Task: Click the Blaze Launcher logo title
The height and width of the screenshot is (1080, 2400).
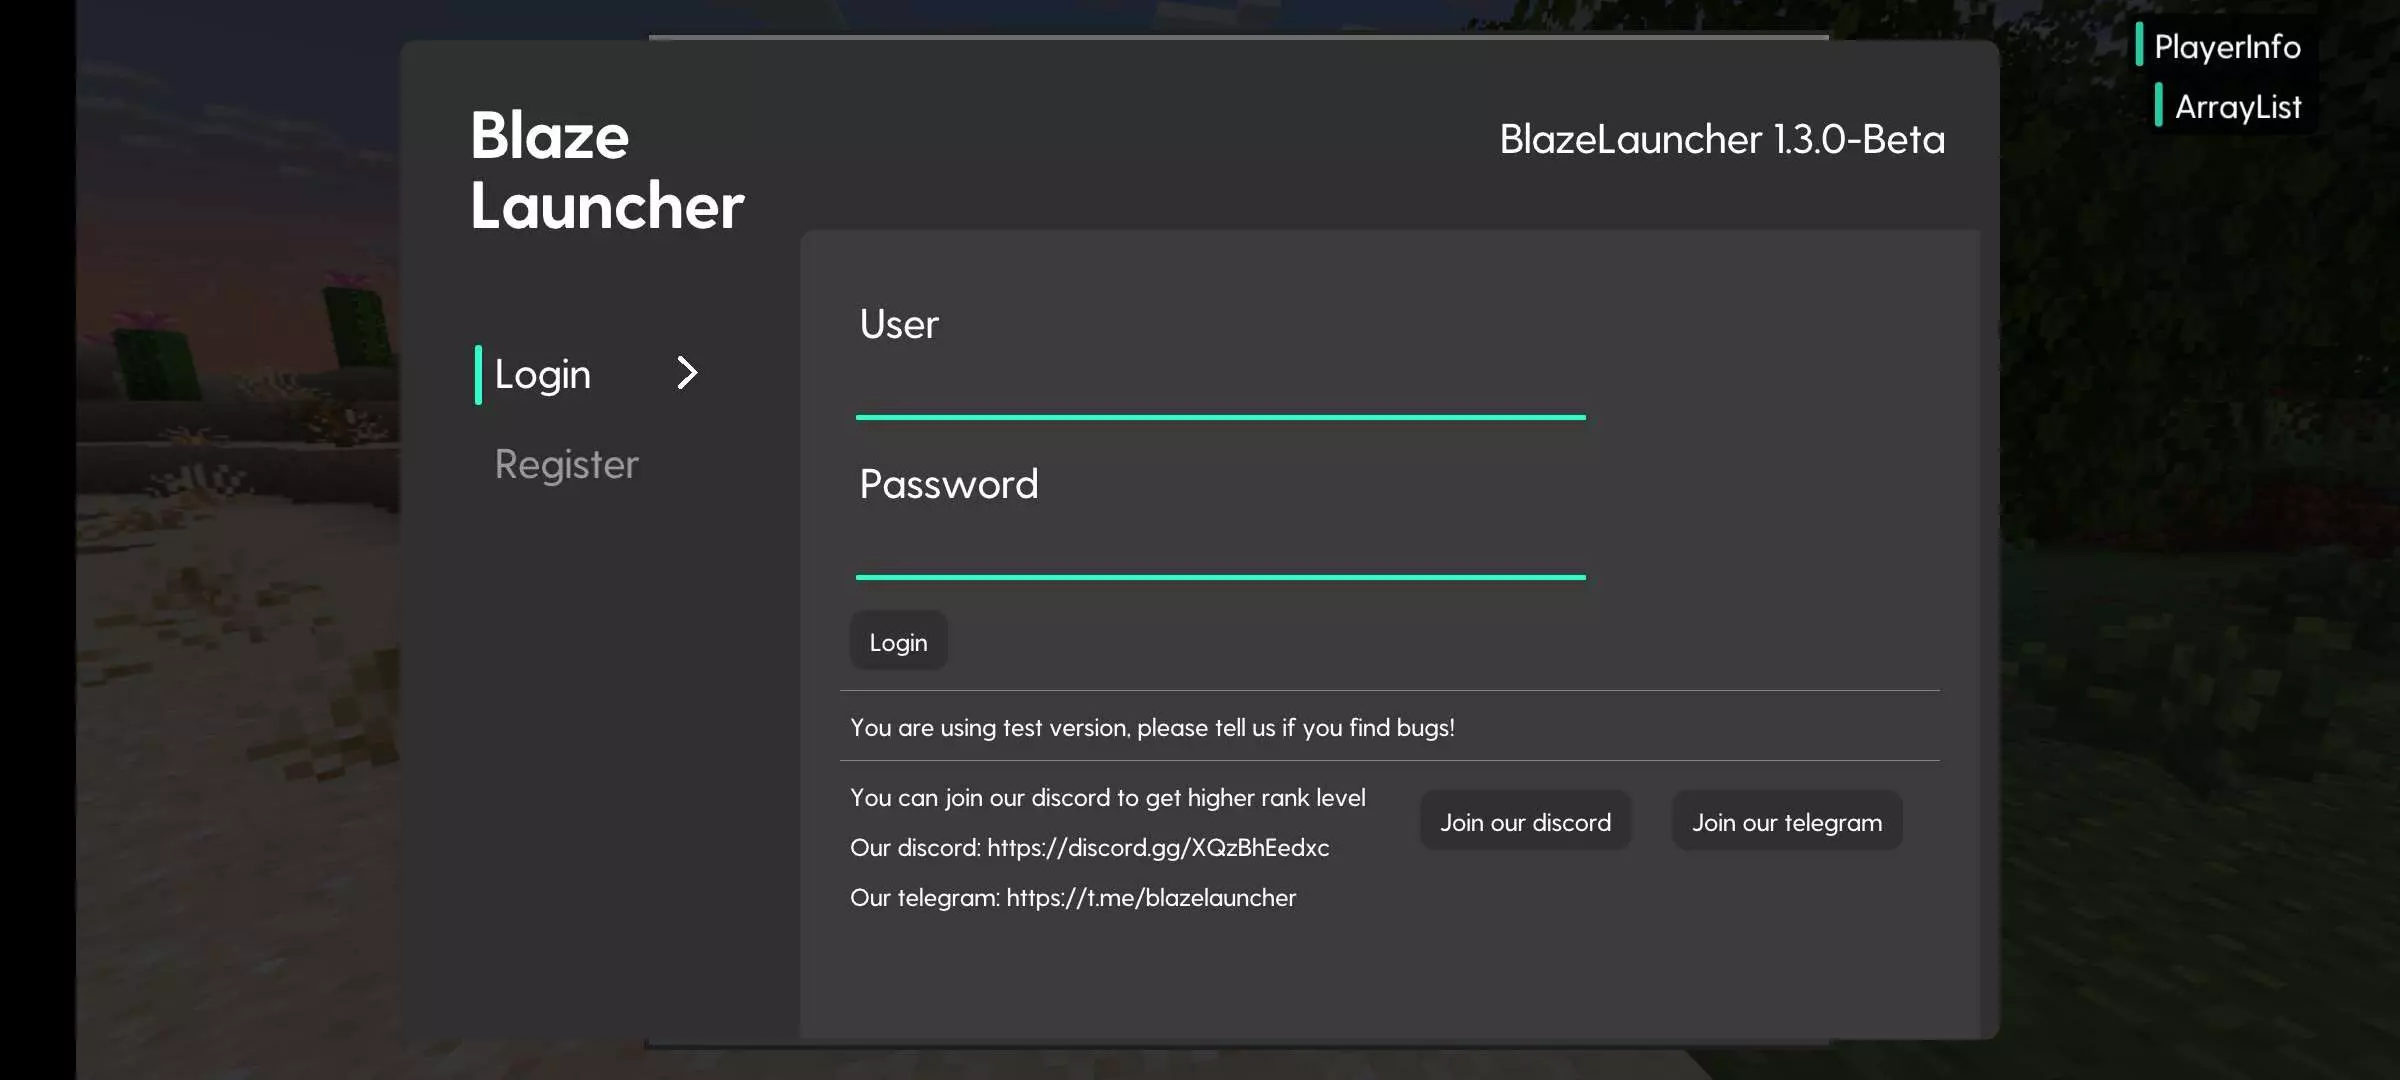Action: [x=606, y=171]
